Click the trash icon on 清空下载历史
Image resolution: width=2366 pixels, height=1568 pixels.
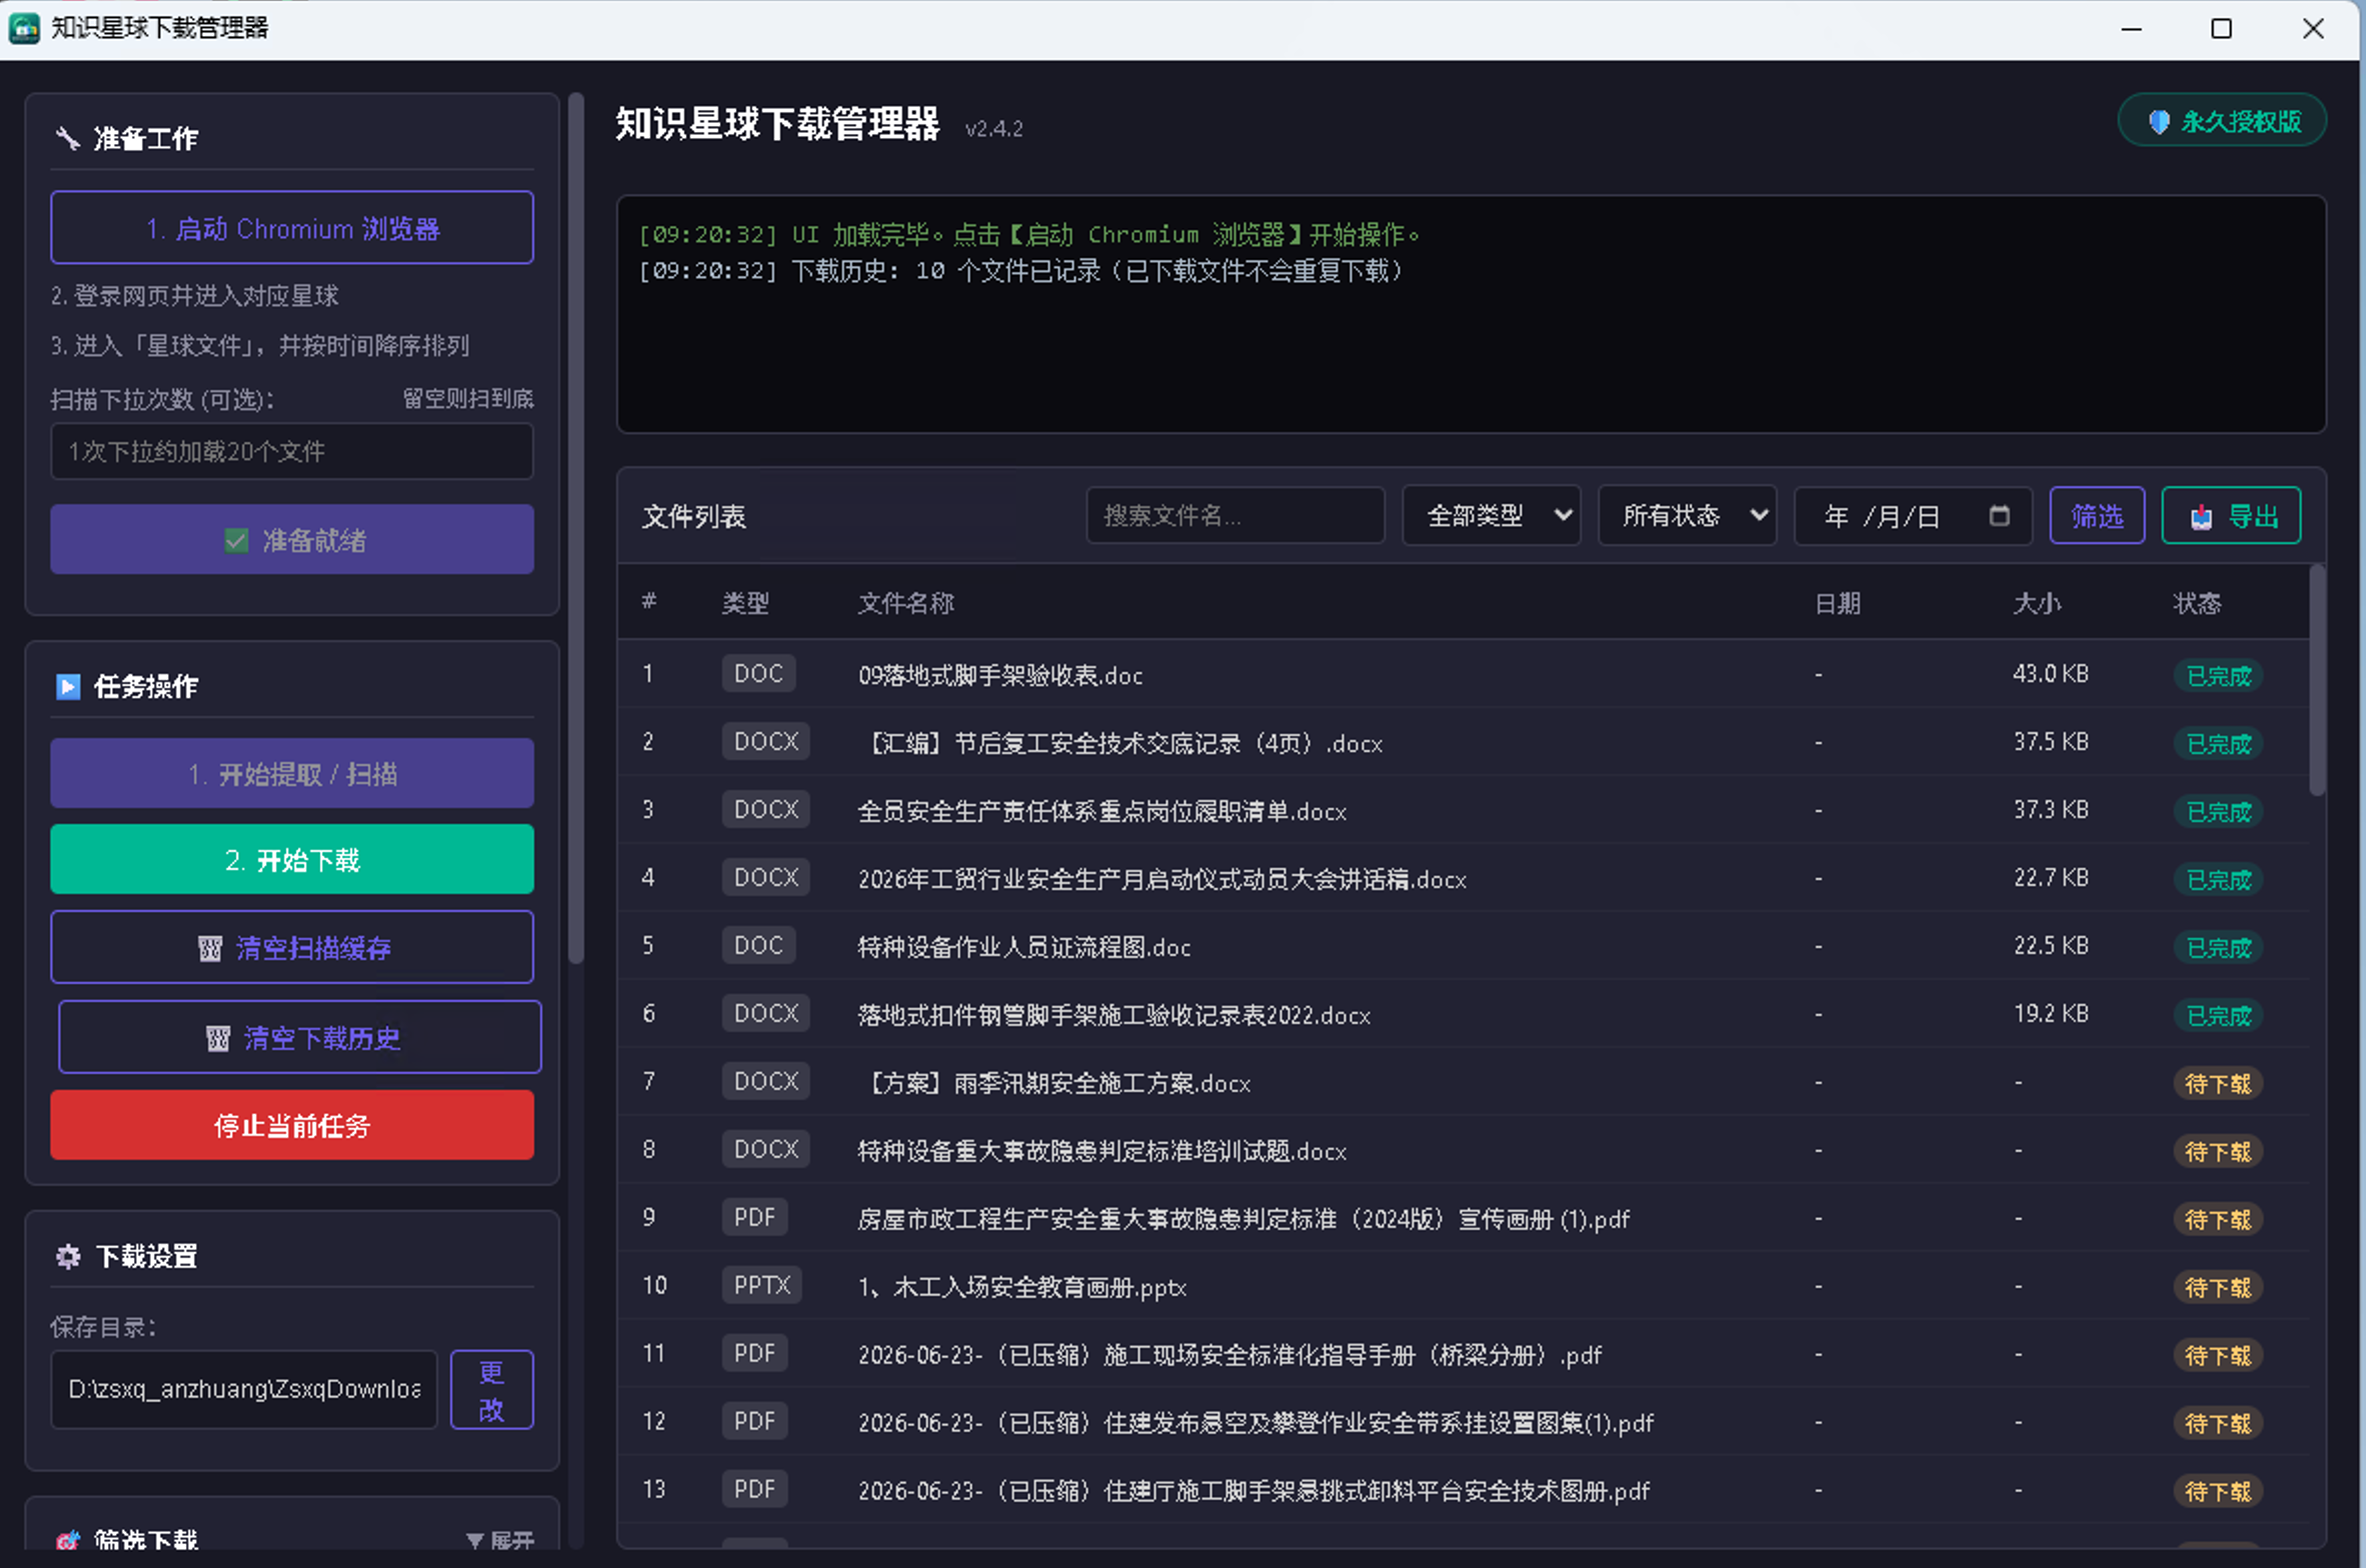point(217,1038)
